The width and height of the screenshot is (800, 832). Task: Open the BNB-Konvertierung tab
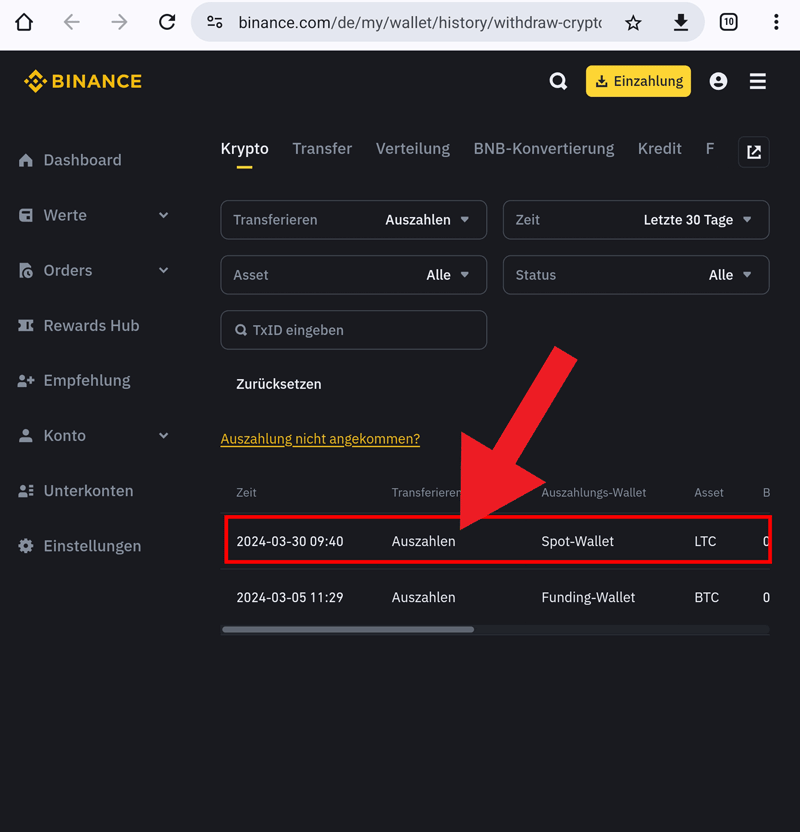point(543,148)
